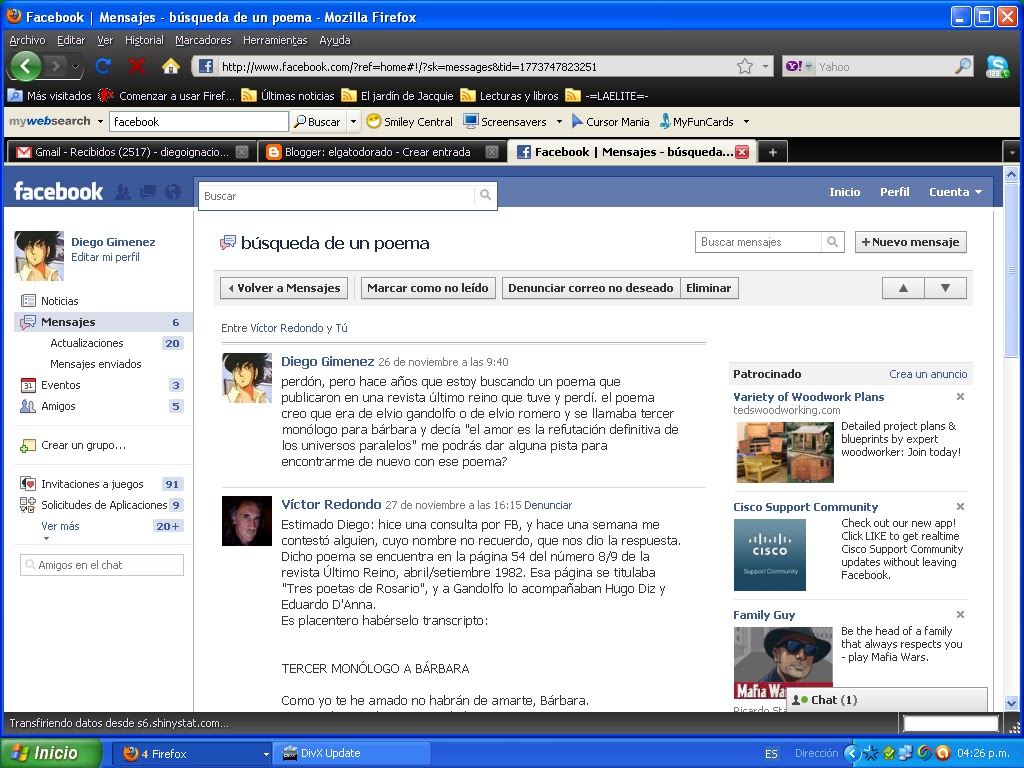The image size is (1024, 768).
Task: Open the MyFunCards dropdown arrow
Action: pyautogui.click(x=746, y=121)
